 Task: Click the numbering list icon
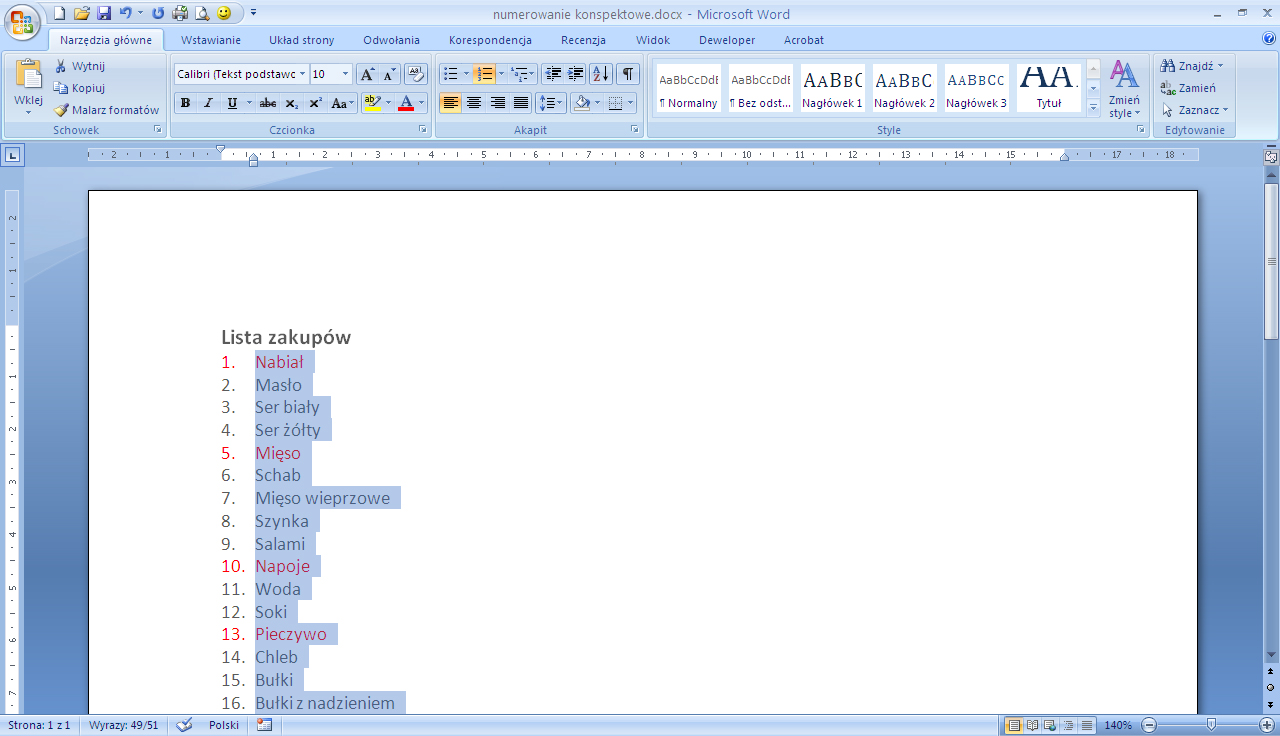(485, 74)
